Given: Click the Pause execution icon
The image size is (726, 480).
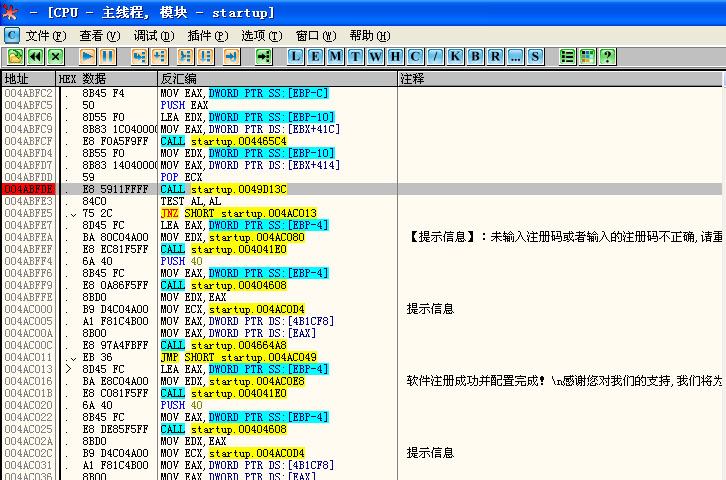Looking at the screenshot, I should point(107,56).
